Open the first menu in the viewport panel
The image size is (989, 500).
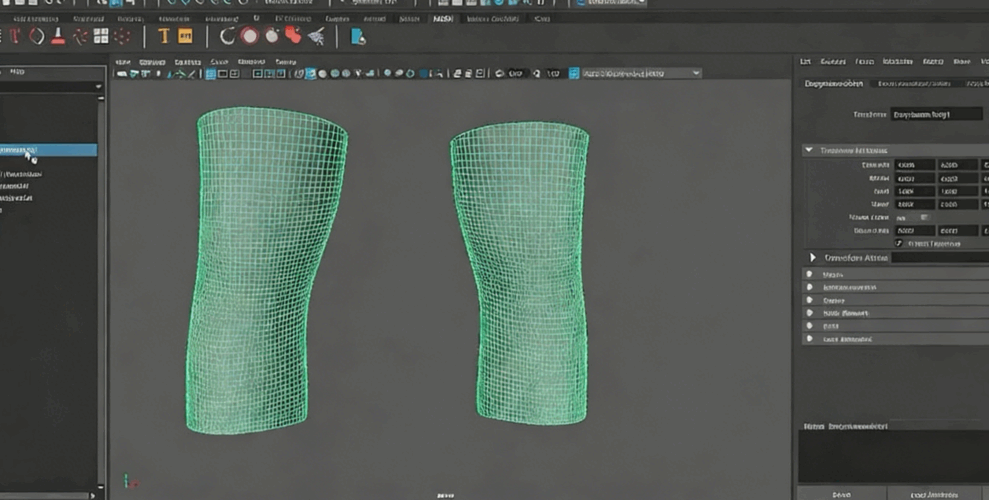(123, 62)
